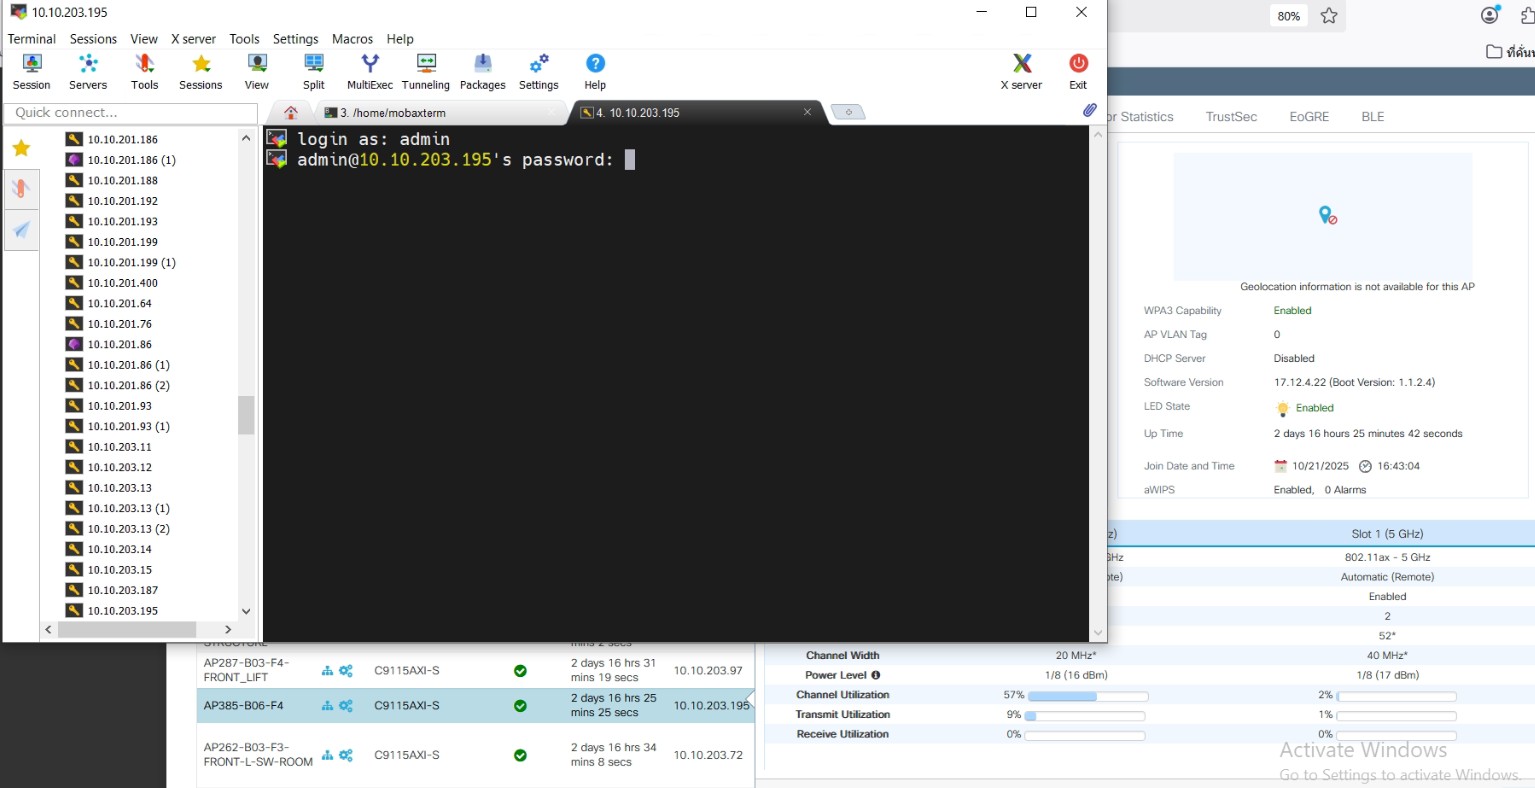Click the Tunneling toolbar icon
1535x788 pixels.
point(426,71)
